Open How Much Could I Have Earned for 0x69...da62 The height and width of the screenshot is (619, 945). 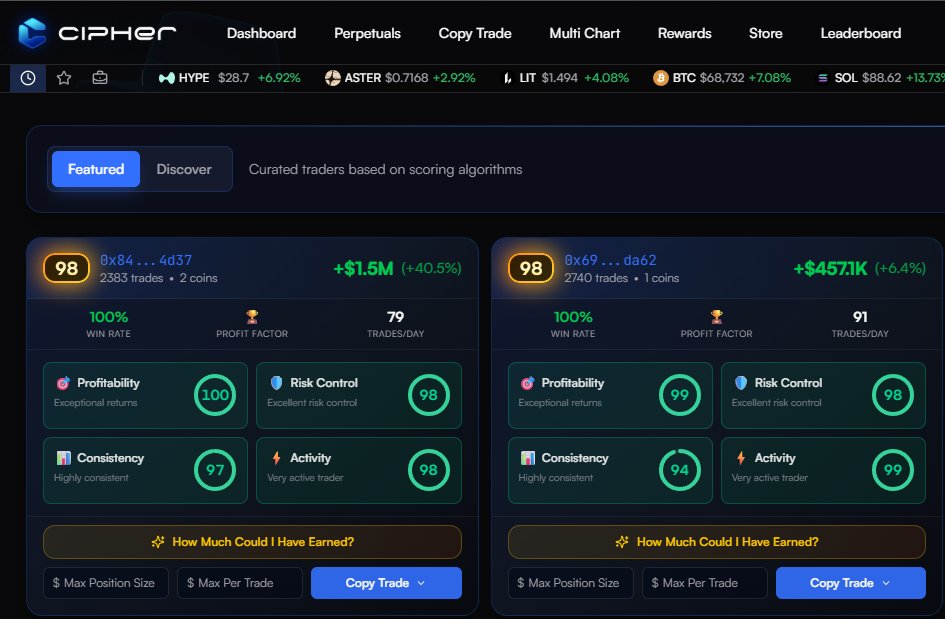717,542
